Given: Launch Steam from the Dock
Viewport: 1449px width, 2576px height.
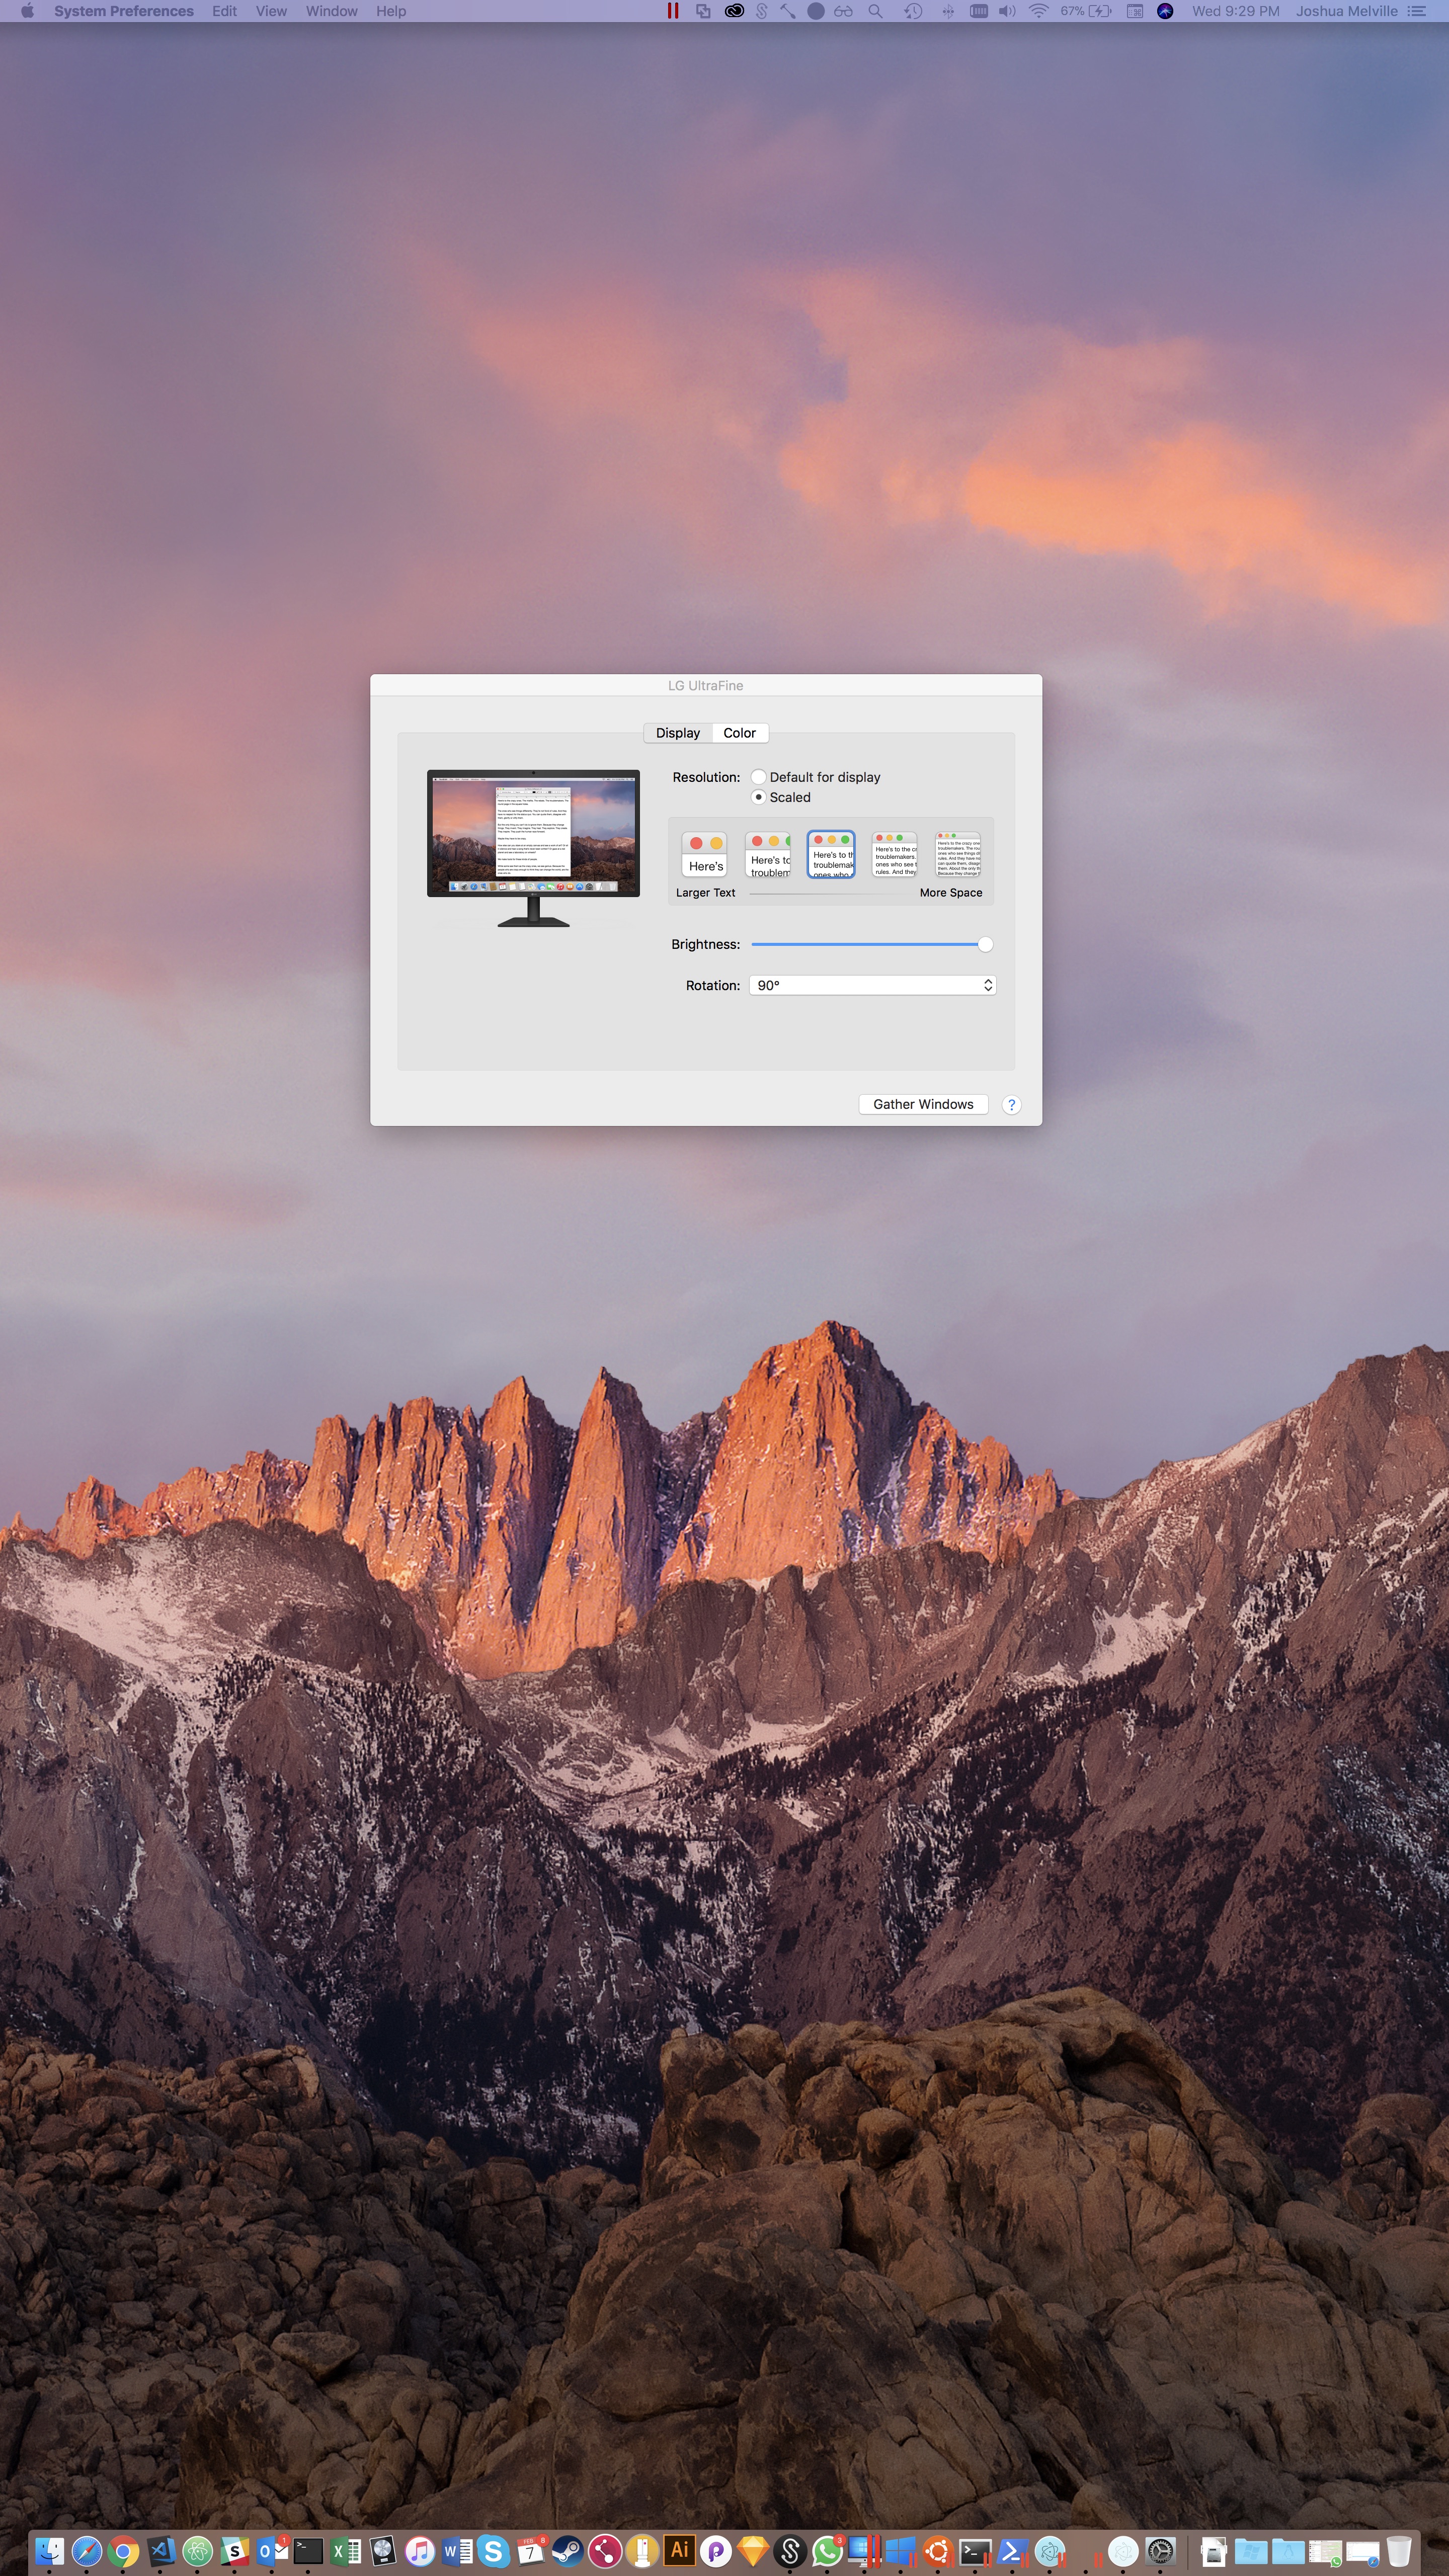Looking at the screenshot, I should pos(567,2551).
